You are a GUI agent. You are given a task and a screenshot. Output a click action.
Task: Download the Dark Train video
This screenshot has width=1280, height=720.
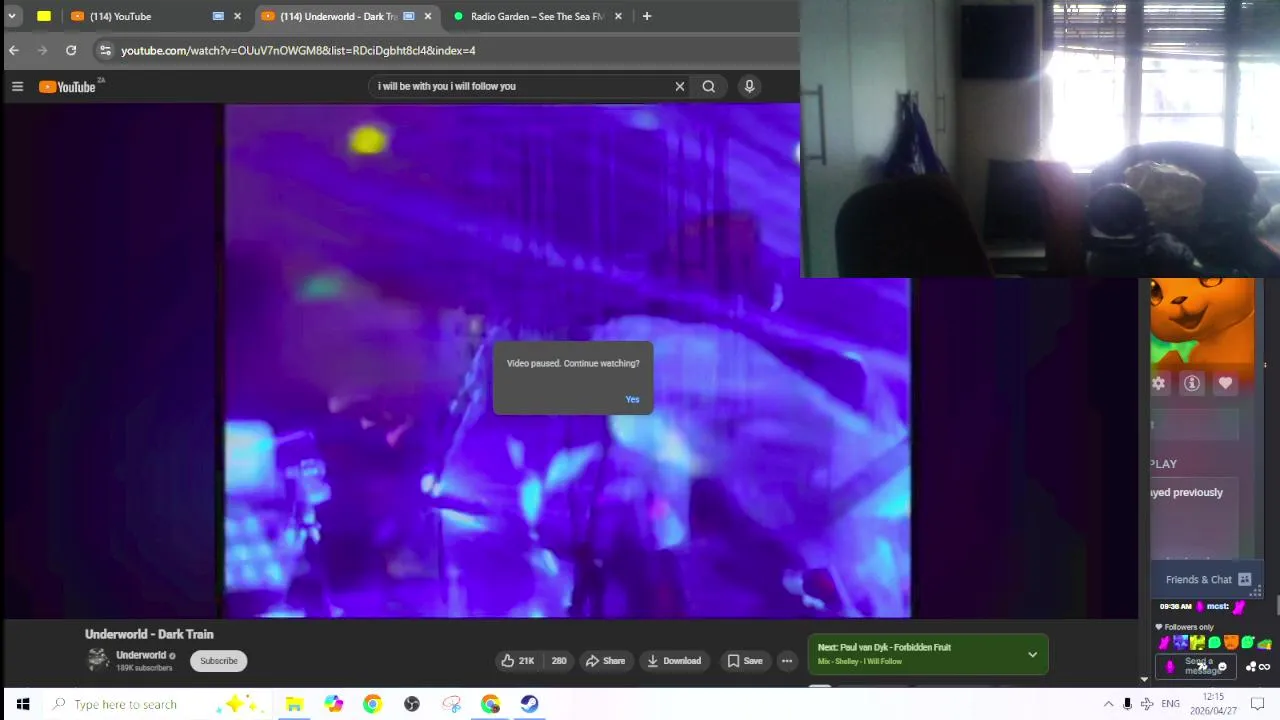(674, 661)
